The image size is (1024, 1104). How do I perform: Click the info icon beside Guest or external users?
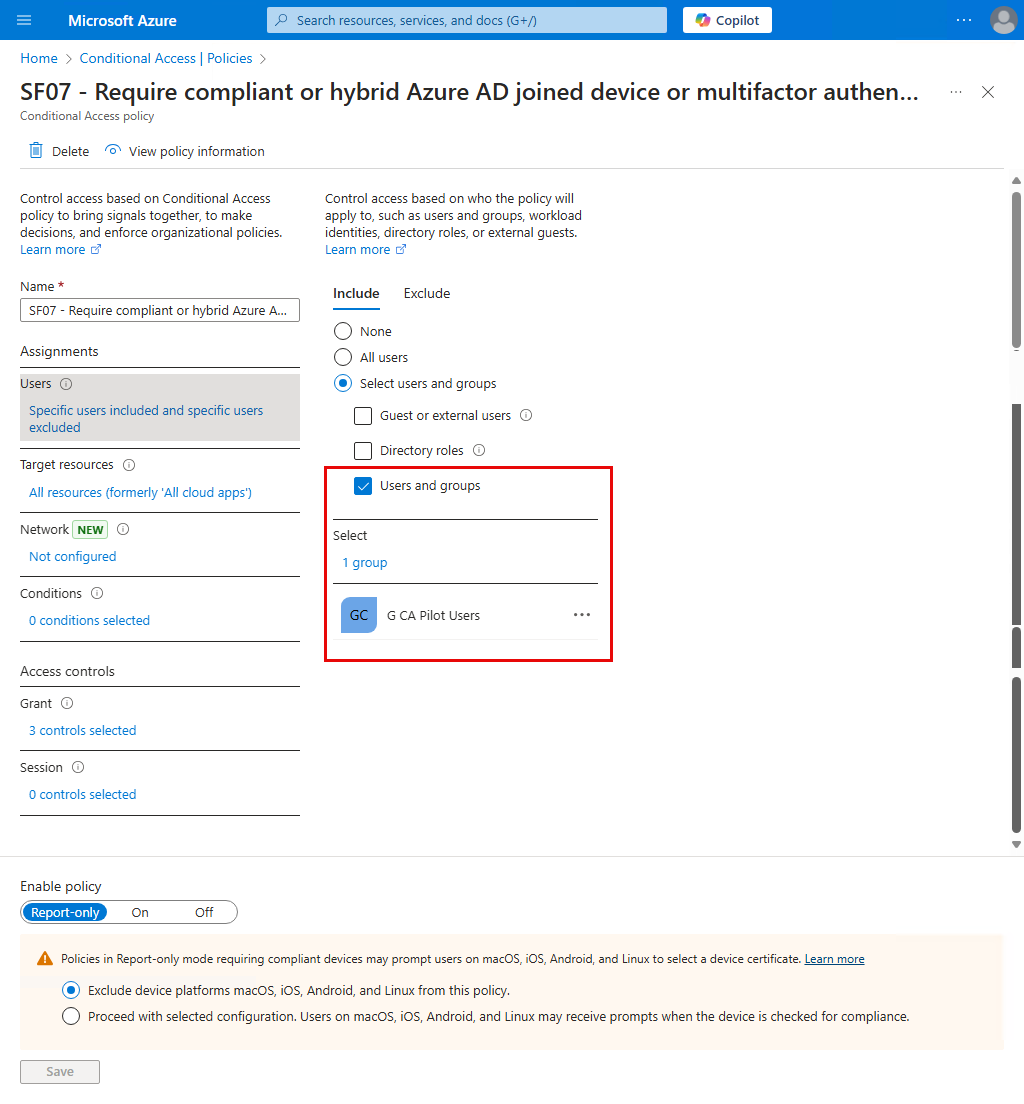[x=526, y=415]
